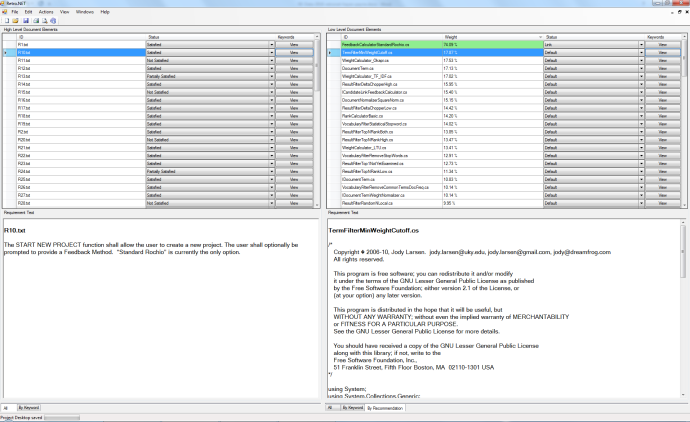The height and width of the screenshot is (422, 690).
Task: Click the New project toolbar icon
Action: tap(5, 20)
